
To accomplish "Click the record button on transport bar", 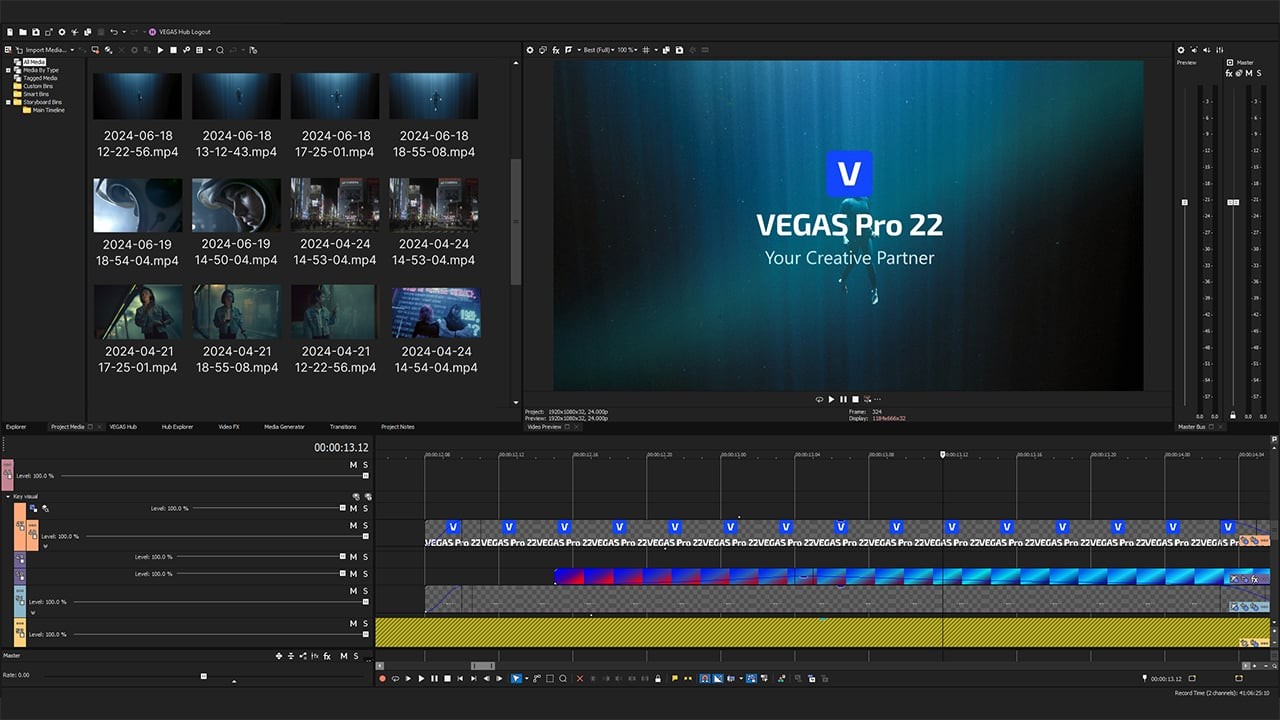I will click(x=382, y=678).
